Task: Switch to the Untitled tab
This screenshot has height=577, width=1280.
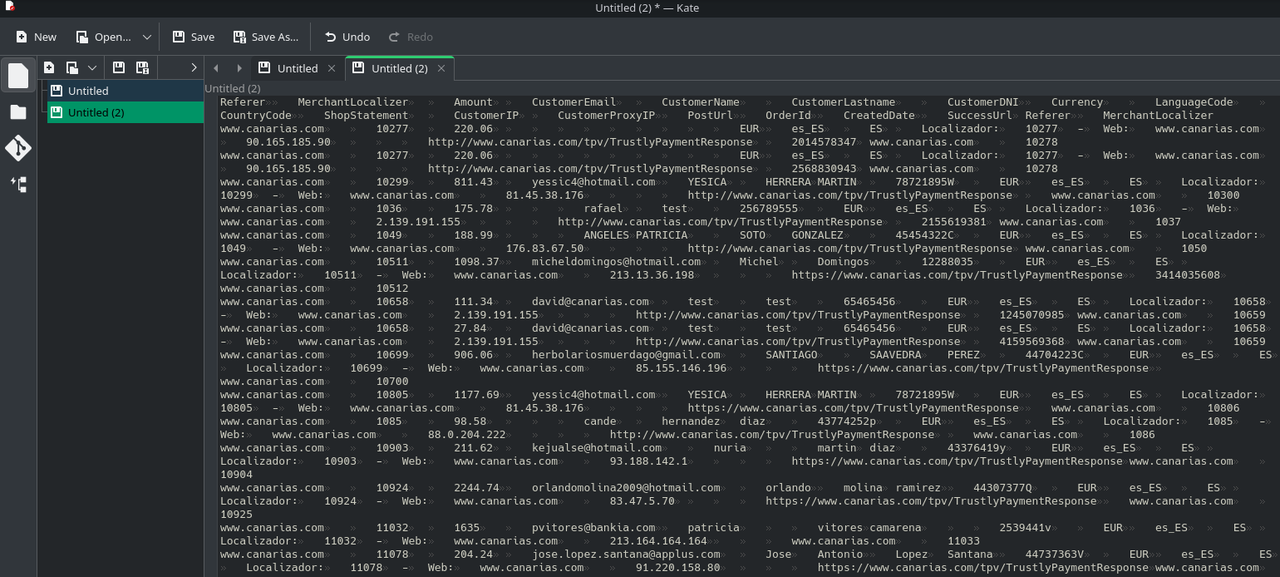Action: tap(296, 69)
